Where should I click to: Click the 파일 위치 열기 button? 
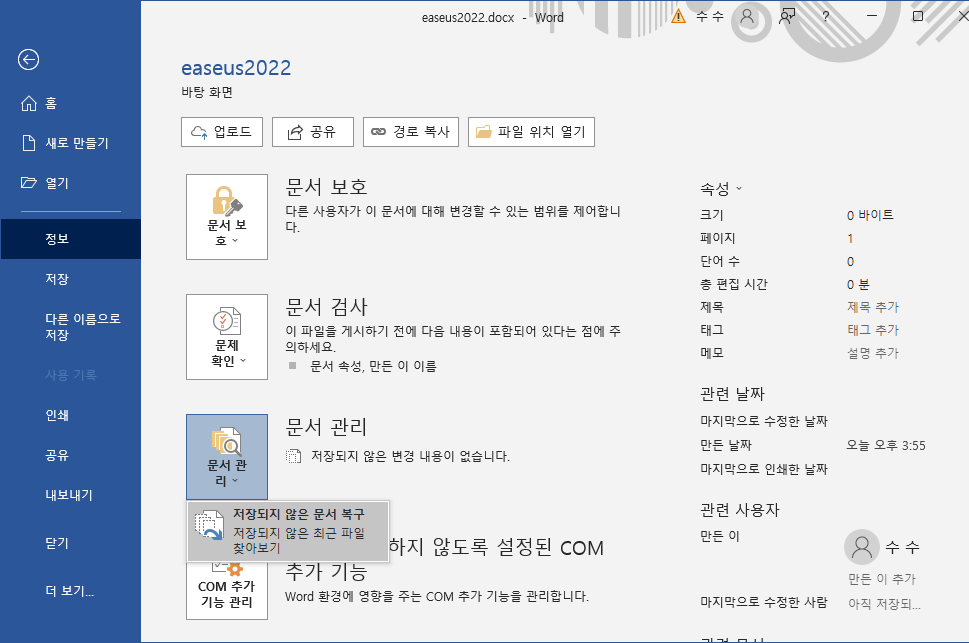click(x=531, y=131)
